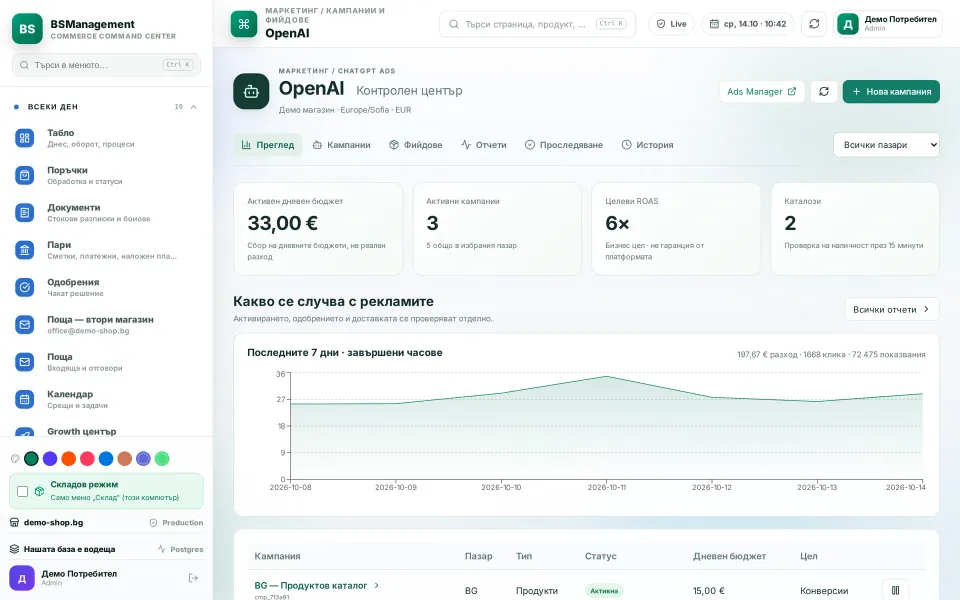Open Ads Manager external link

[x=762, y=91]
